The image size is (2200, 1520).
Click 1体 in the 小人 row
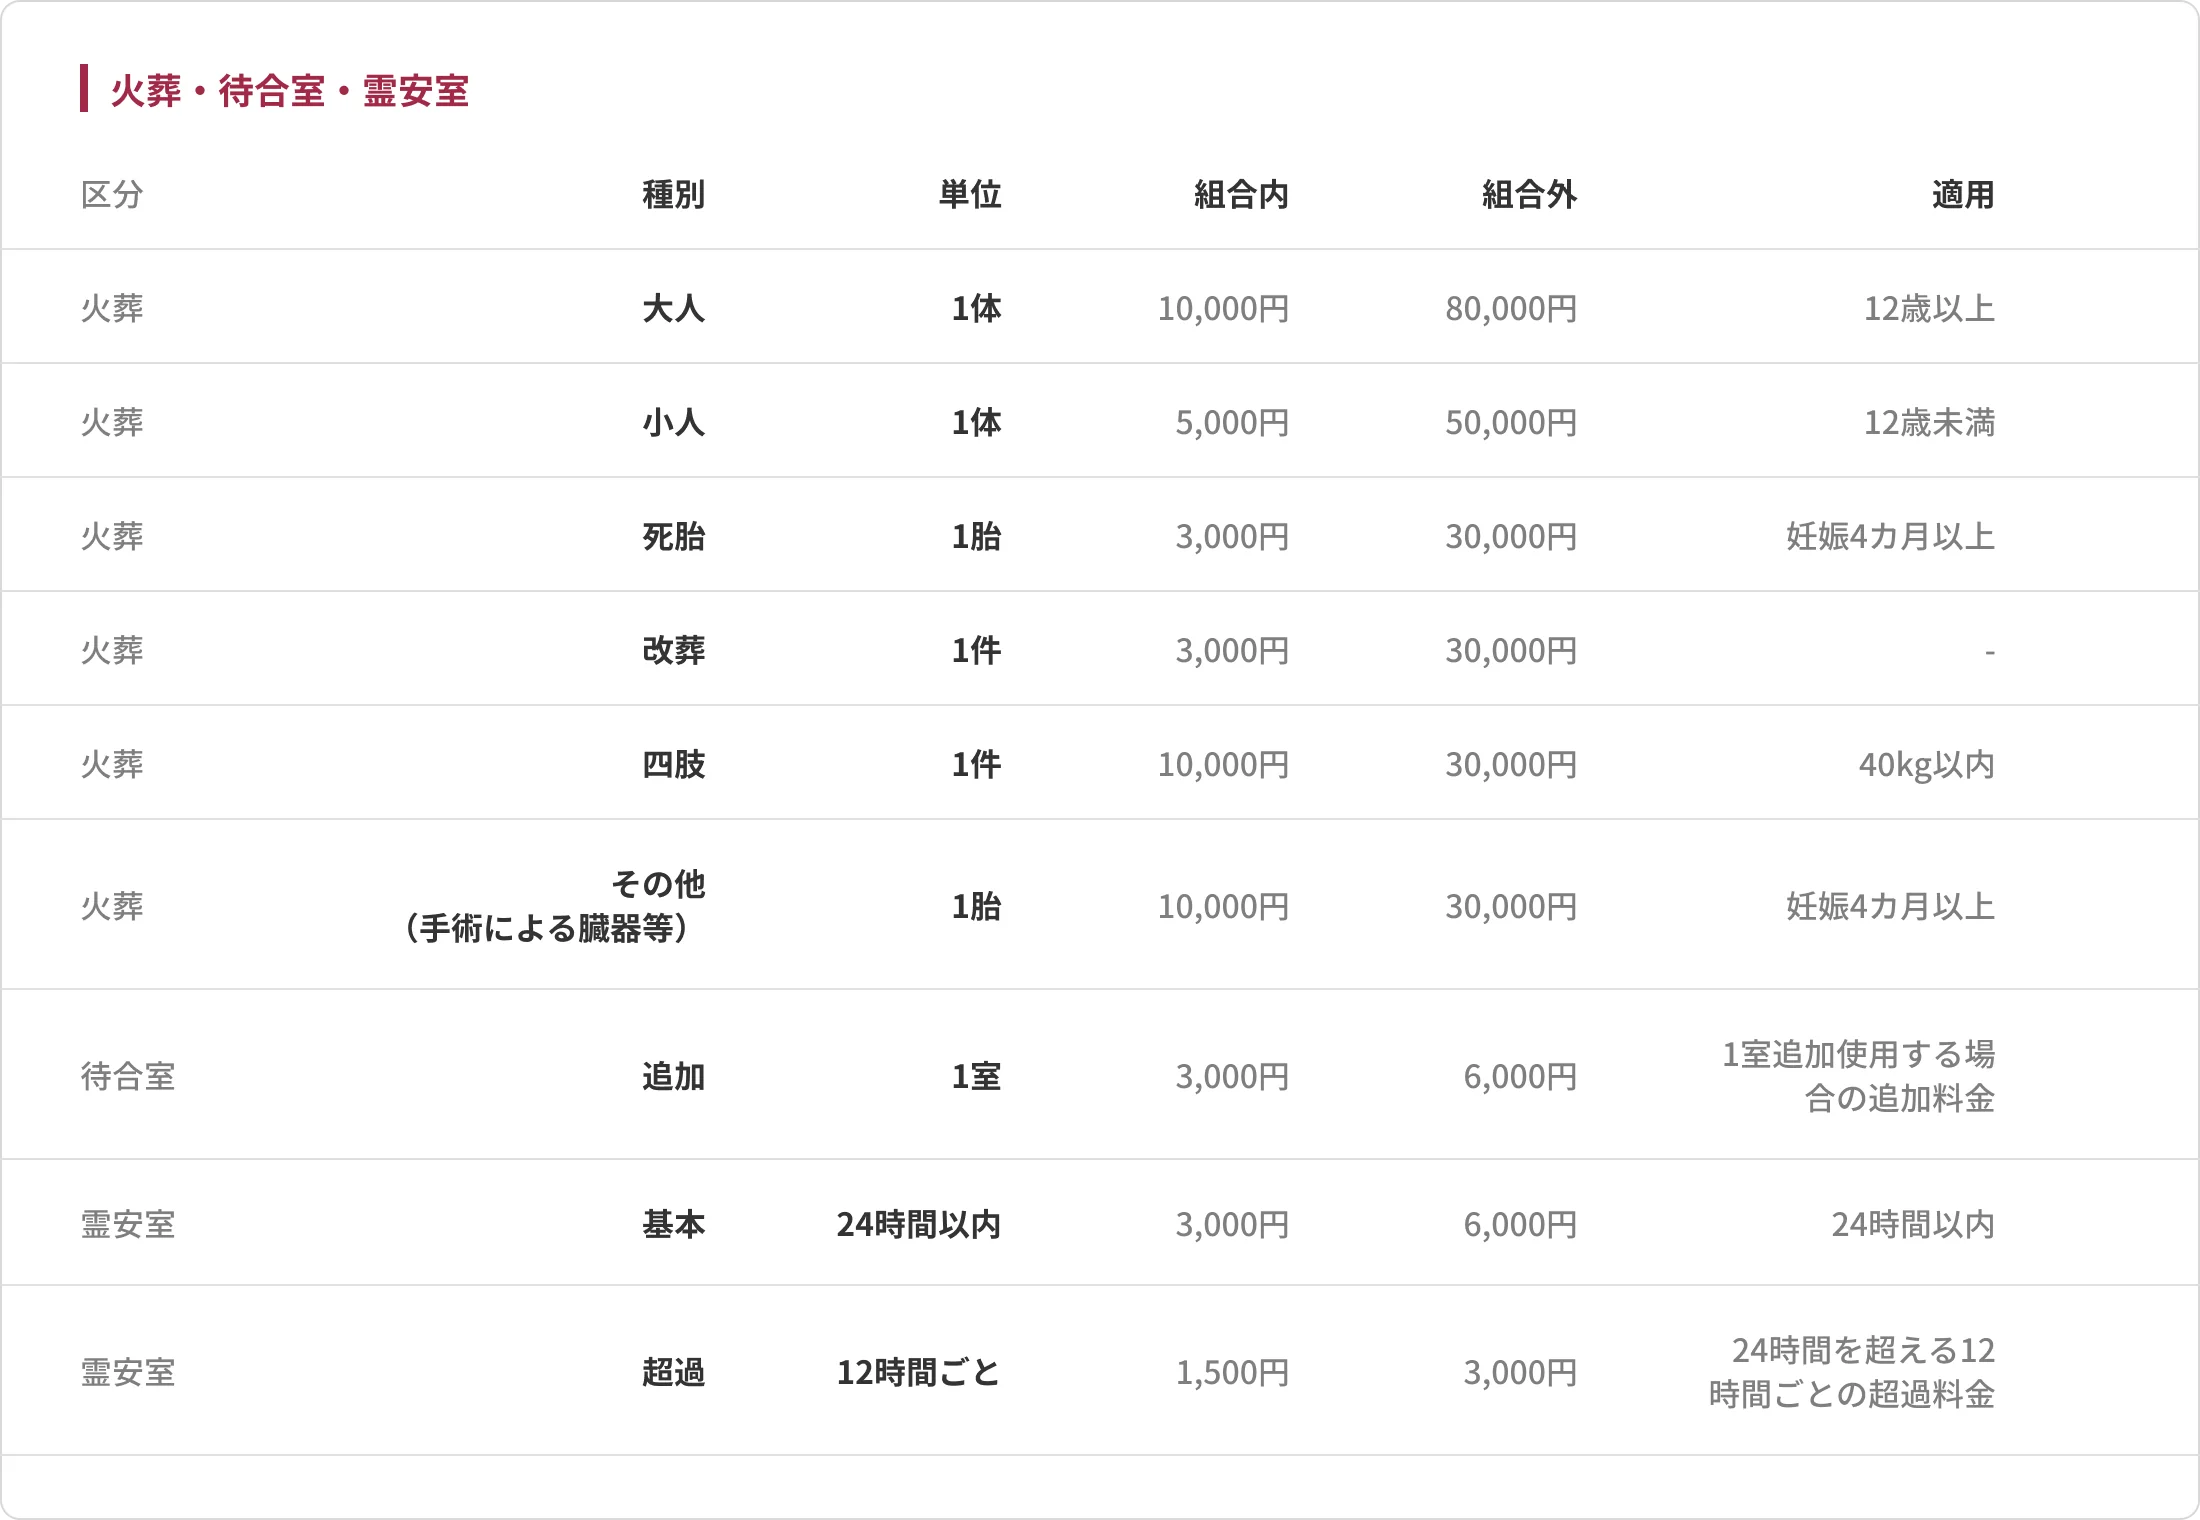click(977, 422)
